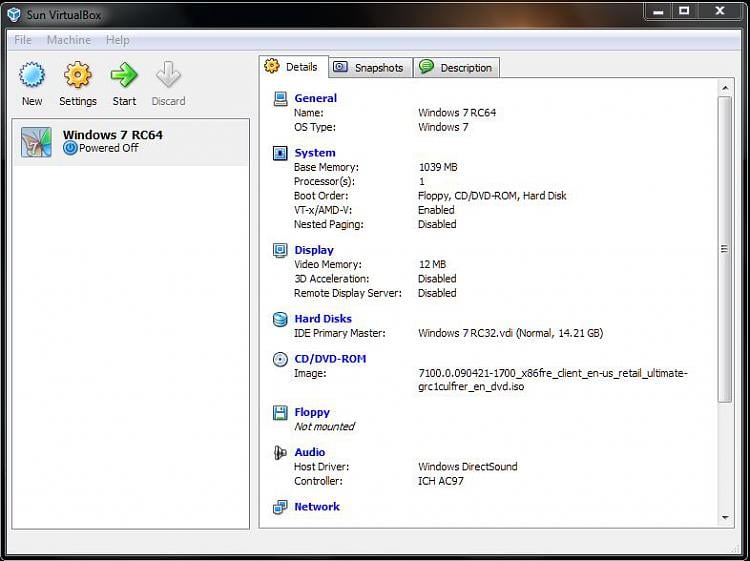Minimize the Sun VirtualBox window
The width and height of the screenshot is (750, 561).
tap(659, 11)
